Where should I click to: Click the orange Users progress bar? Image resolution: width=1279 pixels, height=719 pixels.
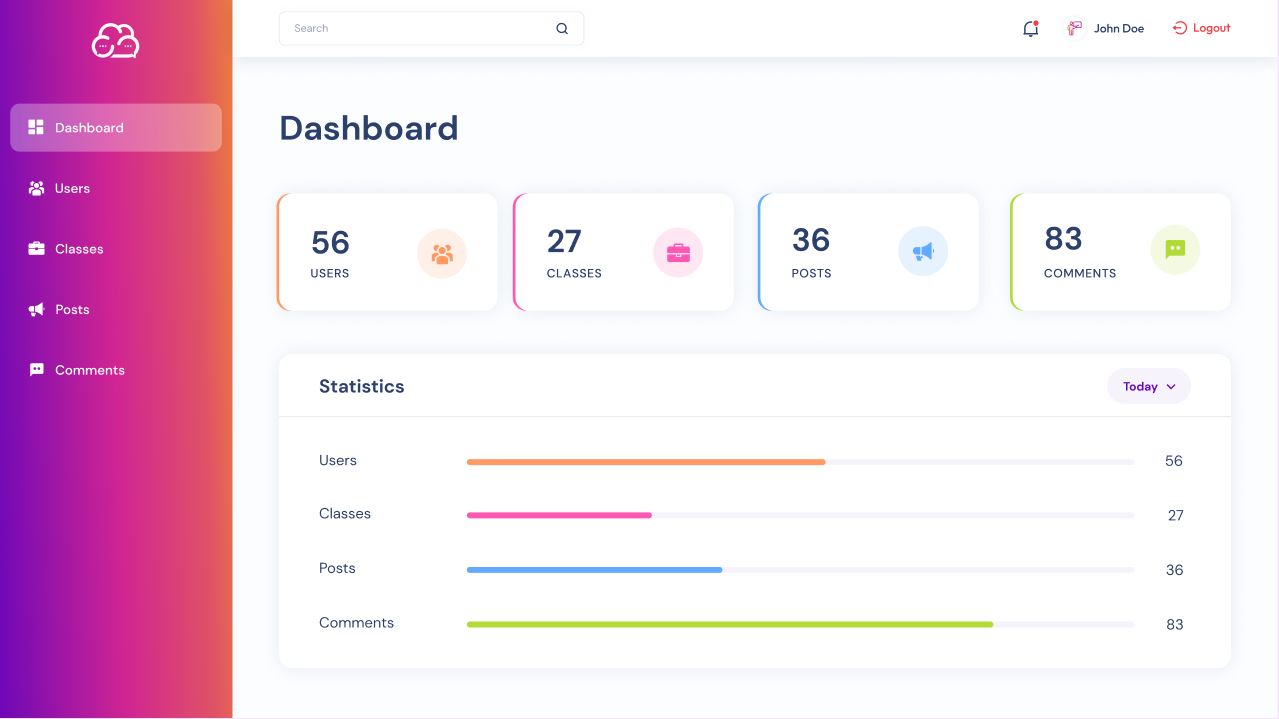645,461
